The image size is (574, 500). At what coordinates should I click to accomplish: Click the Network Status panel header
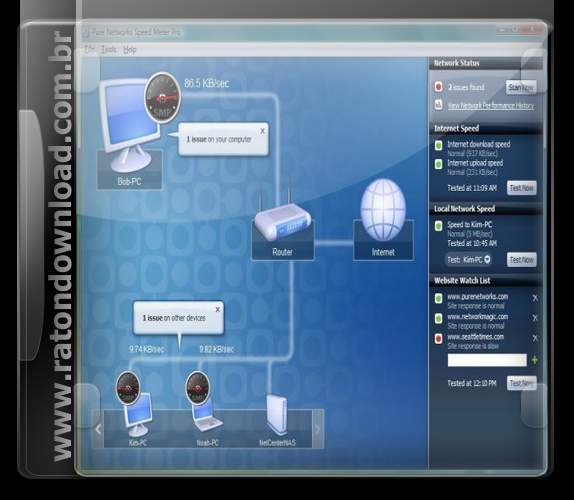[486, 63]
